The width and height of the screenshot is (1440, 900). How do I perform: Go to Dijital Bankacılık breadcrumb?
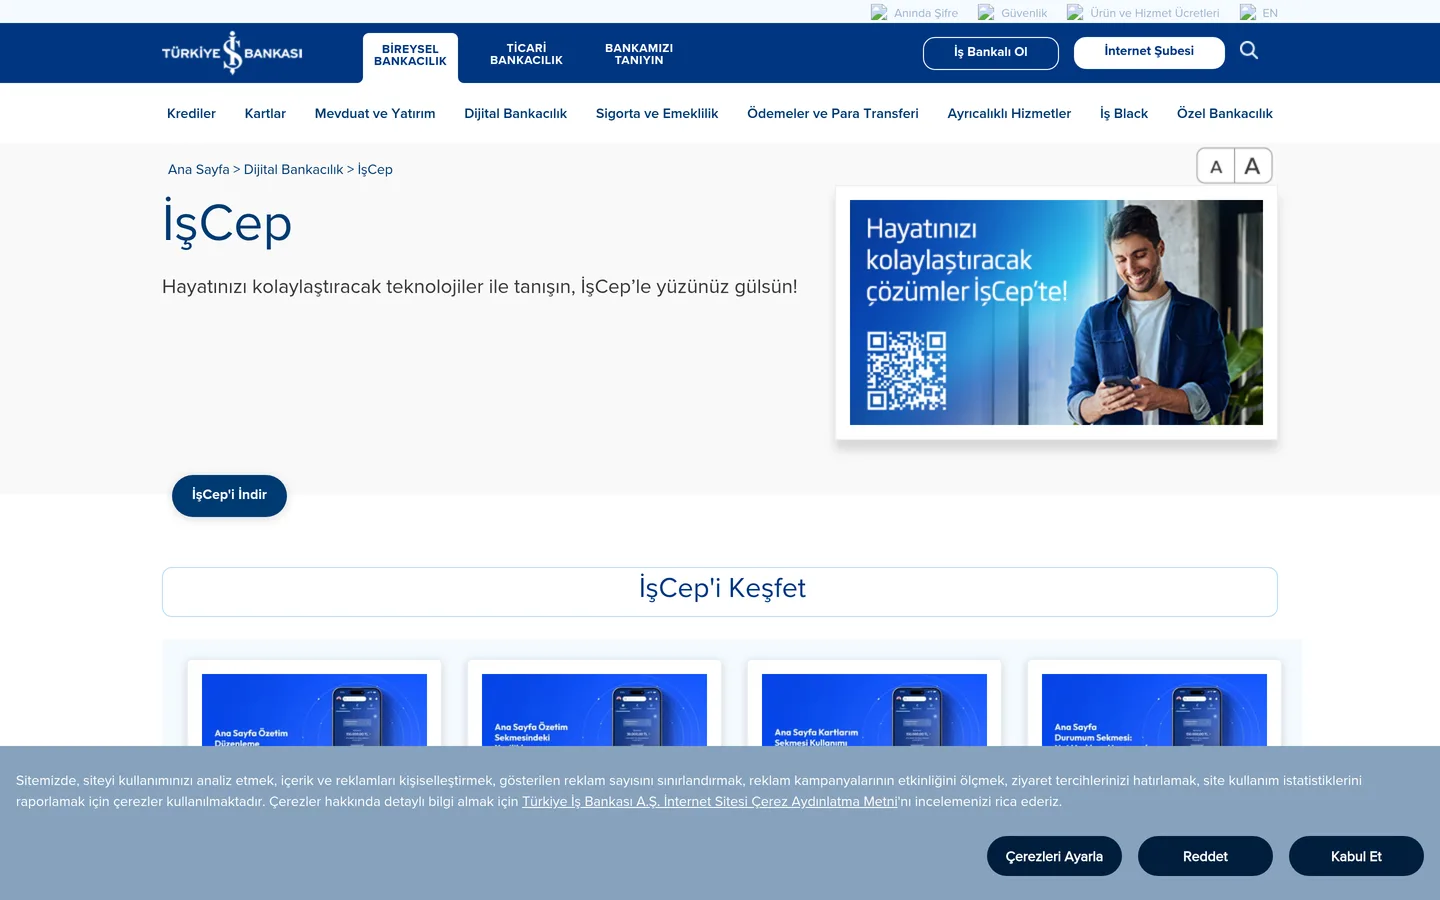(293, 170)
